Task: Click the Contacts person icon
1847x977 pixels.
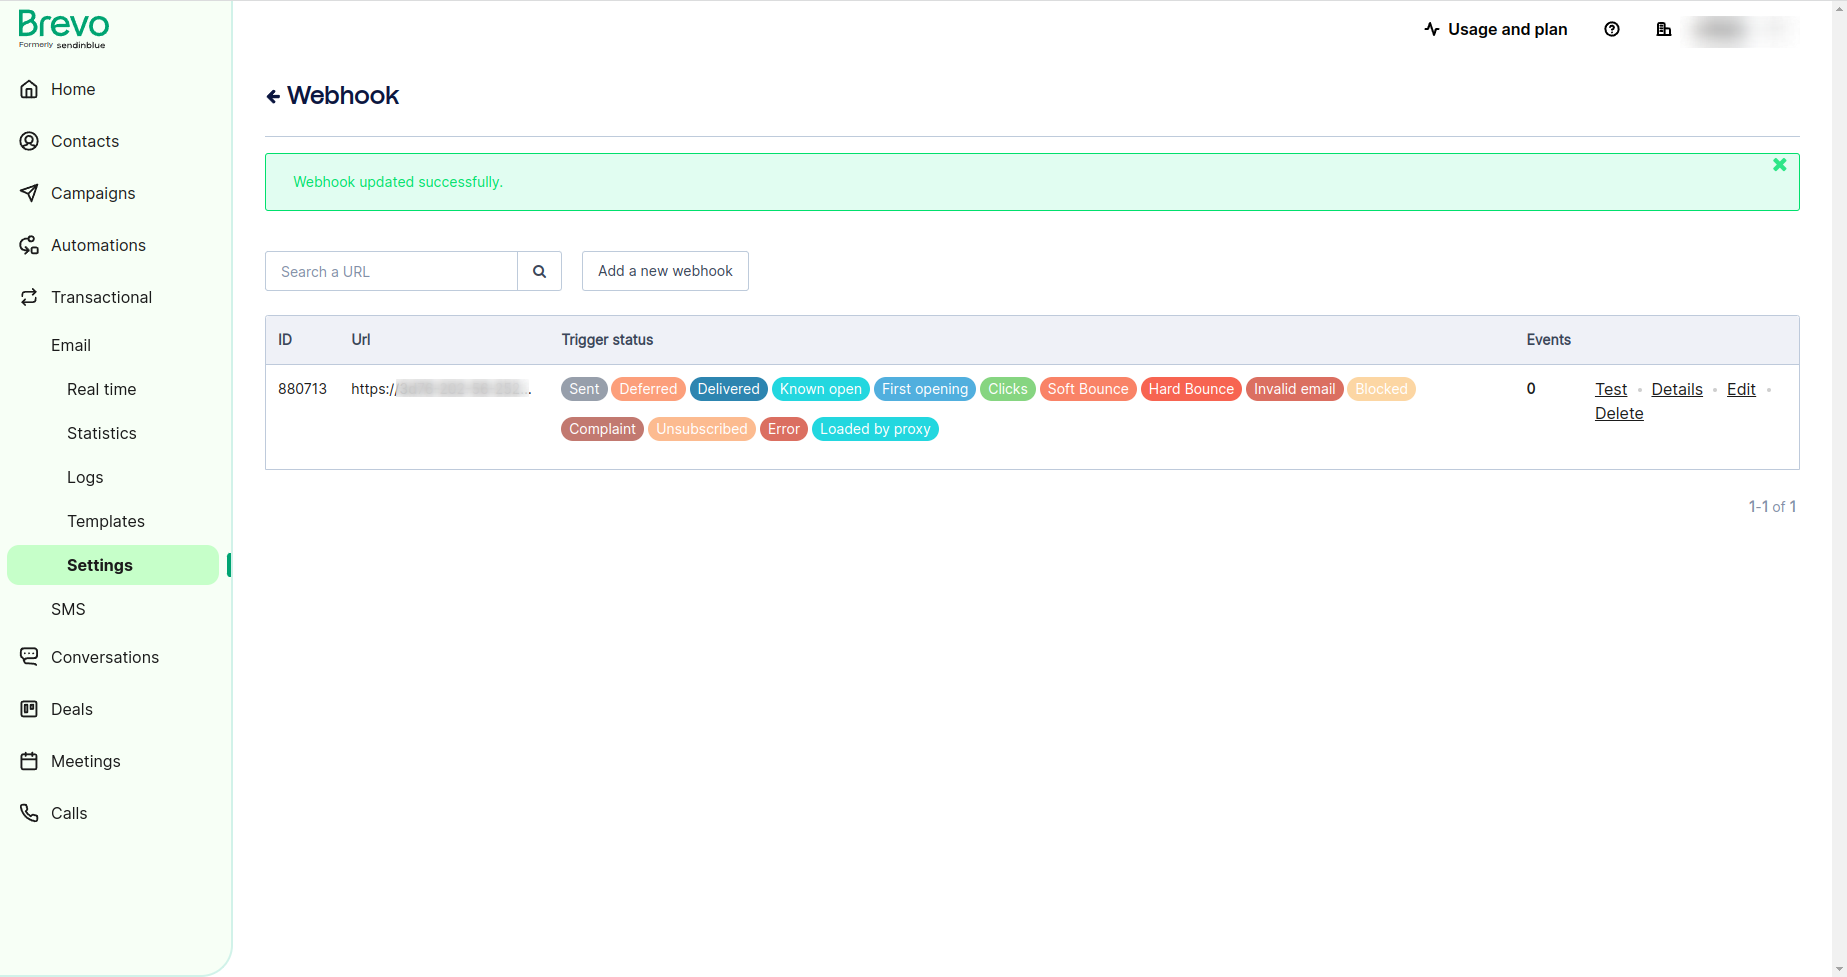Action: 29,141
